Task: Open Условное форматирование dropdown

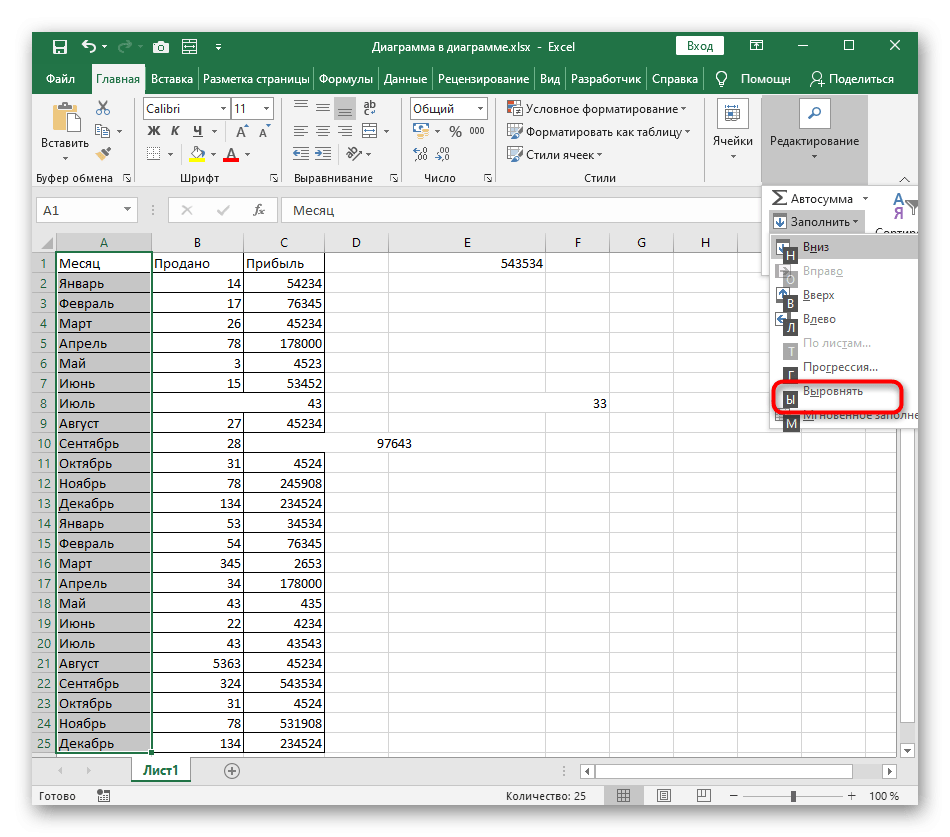Action: pyautogui.click(x=597, y=109)
